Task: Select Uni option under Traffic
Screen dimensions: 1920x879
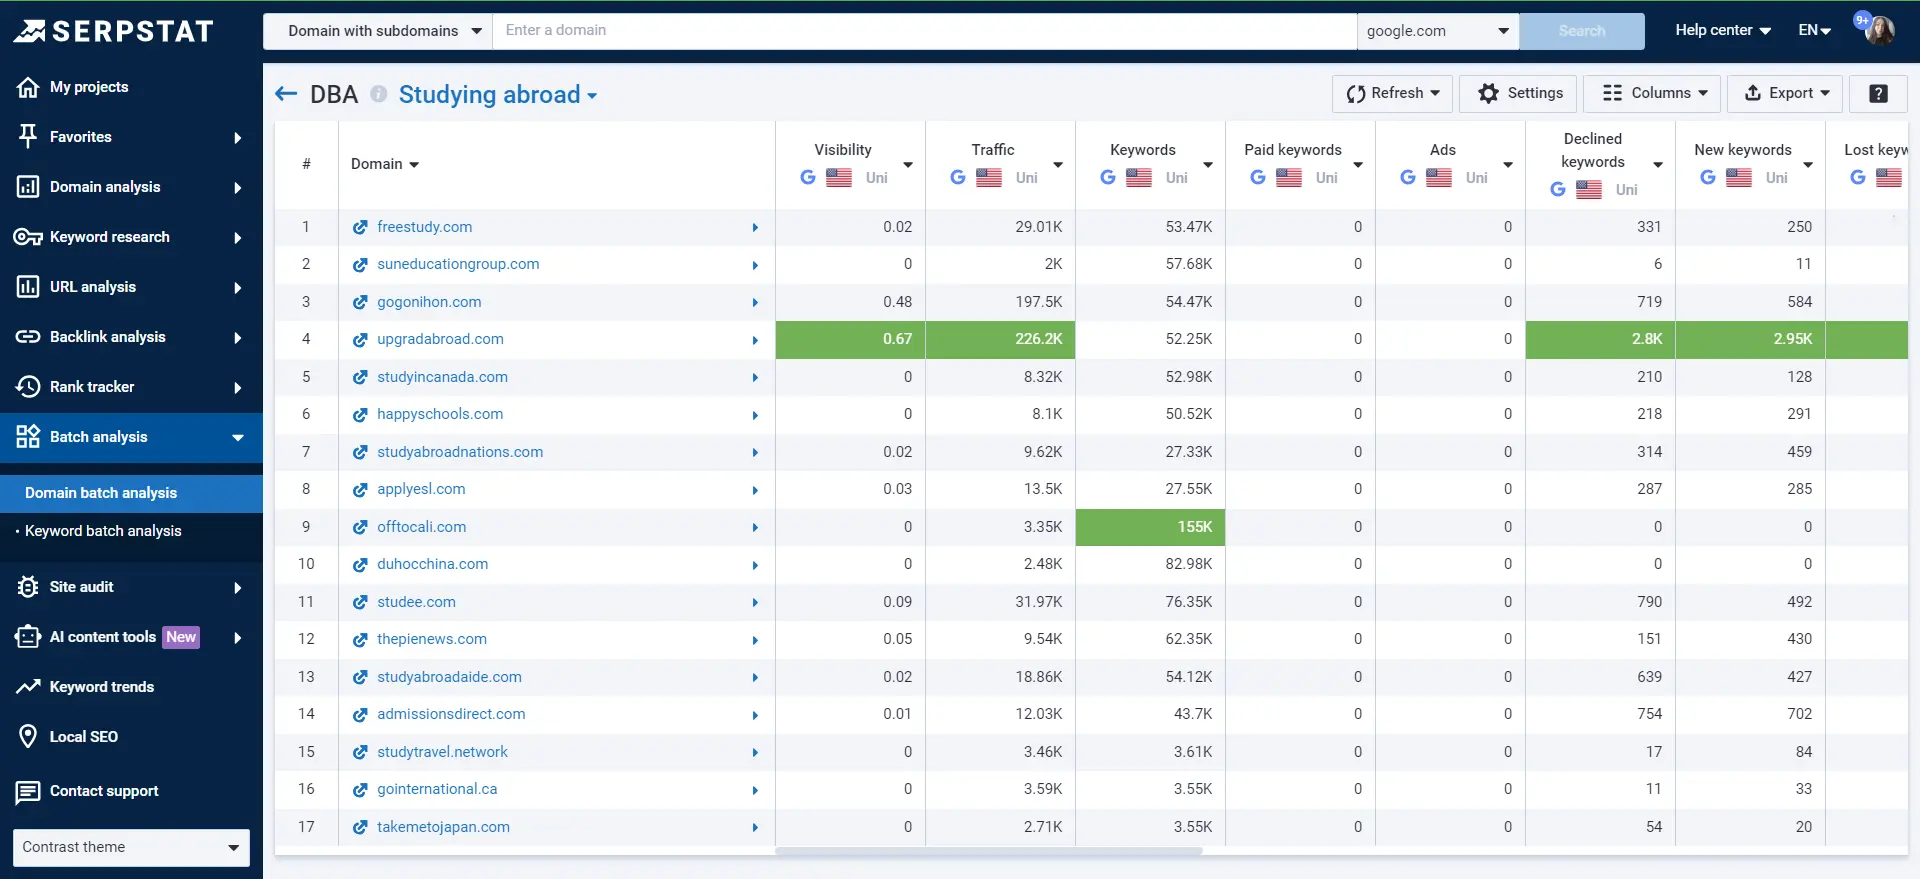Action: 1027,178
